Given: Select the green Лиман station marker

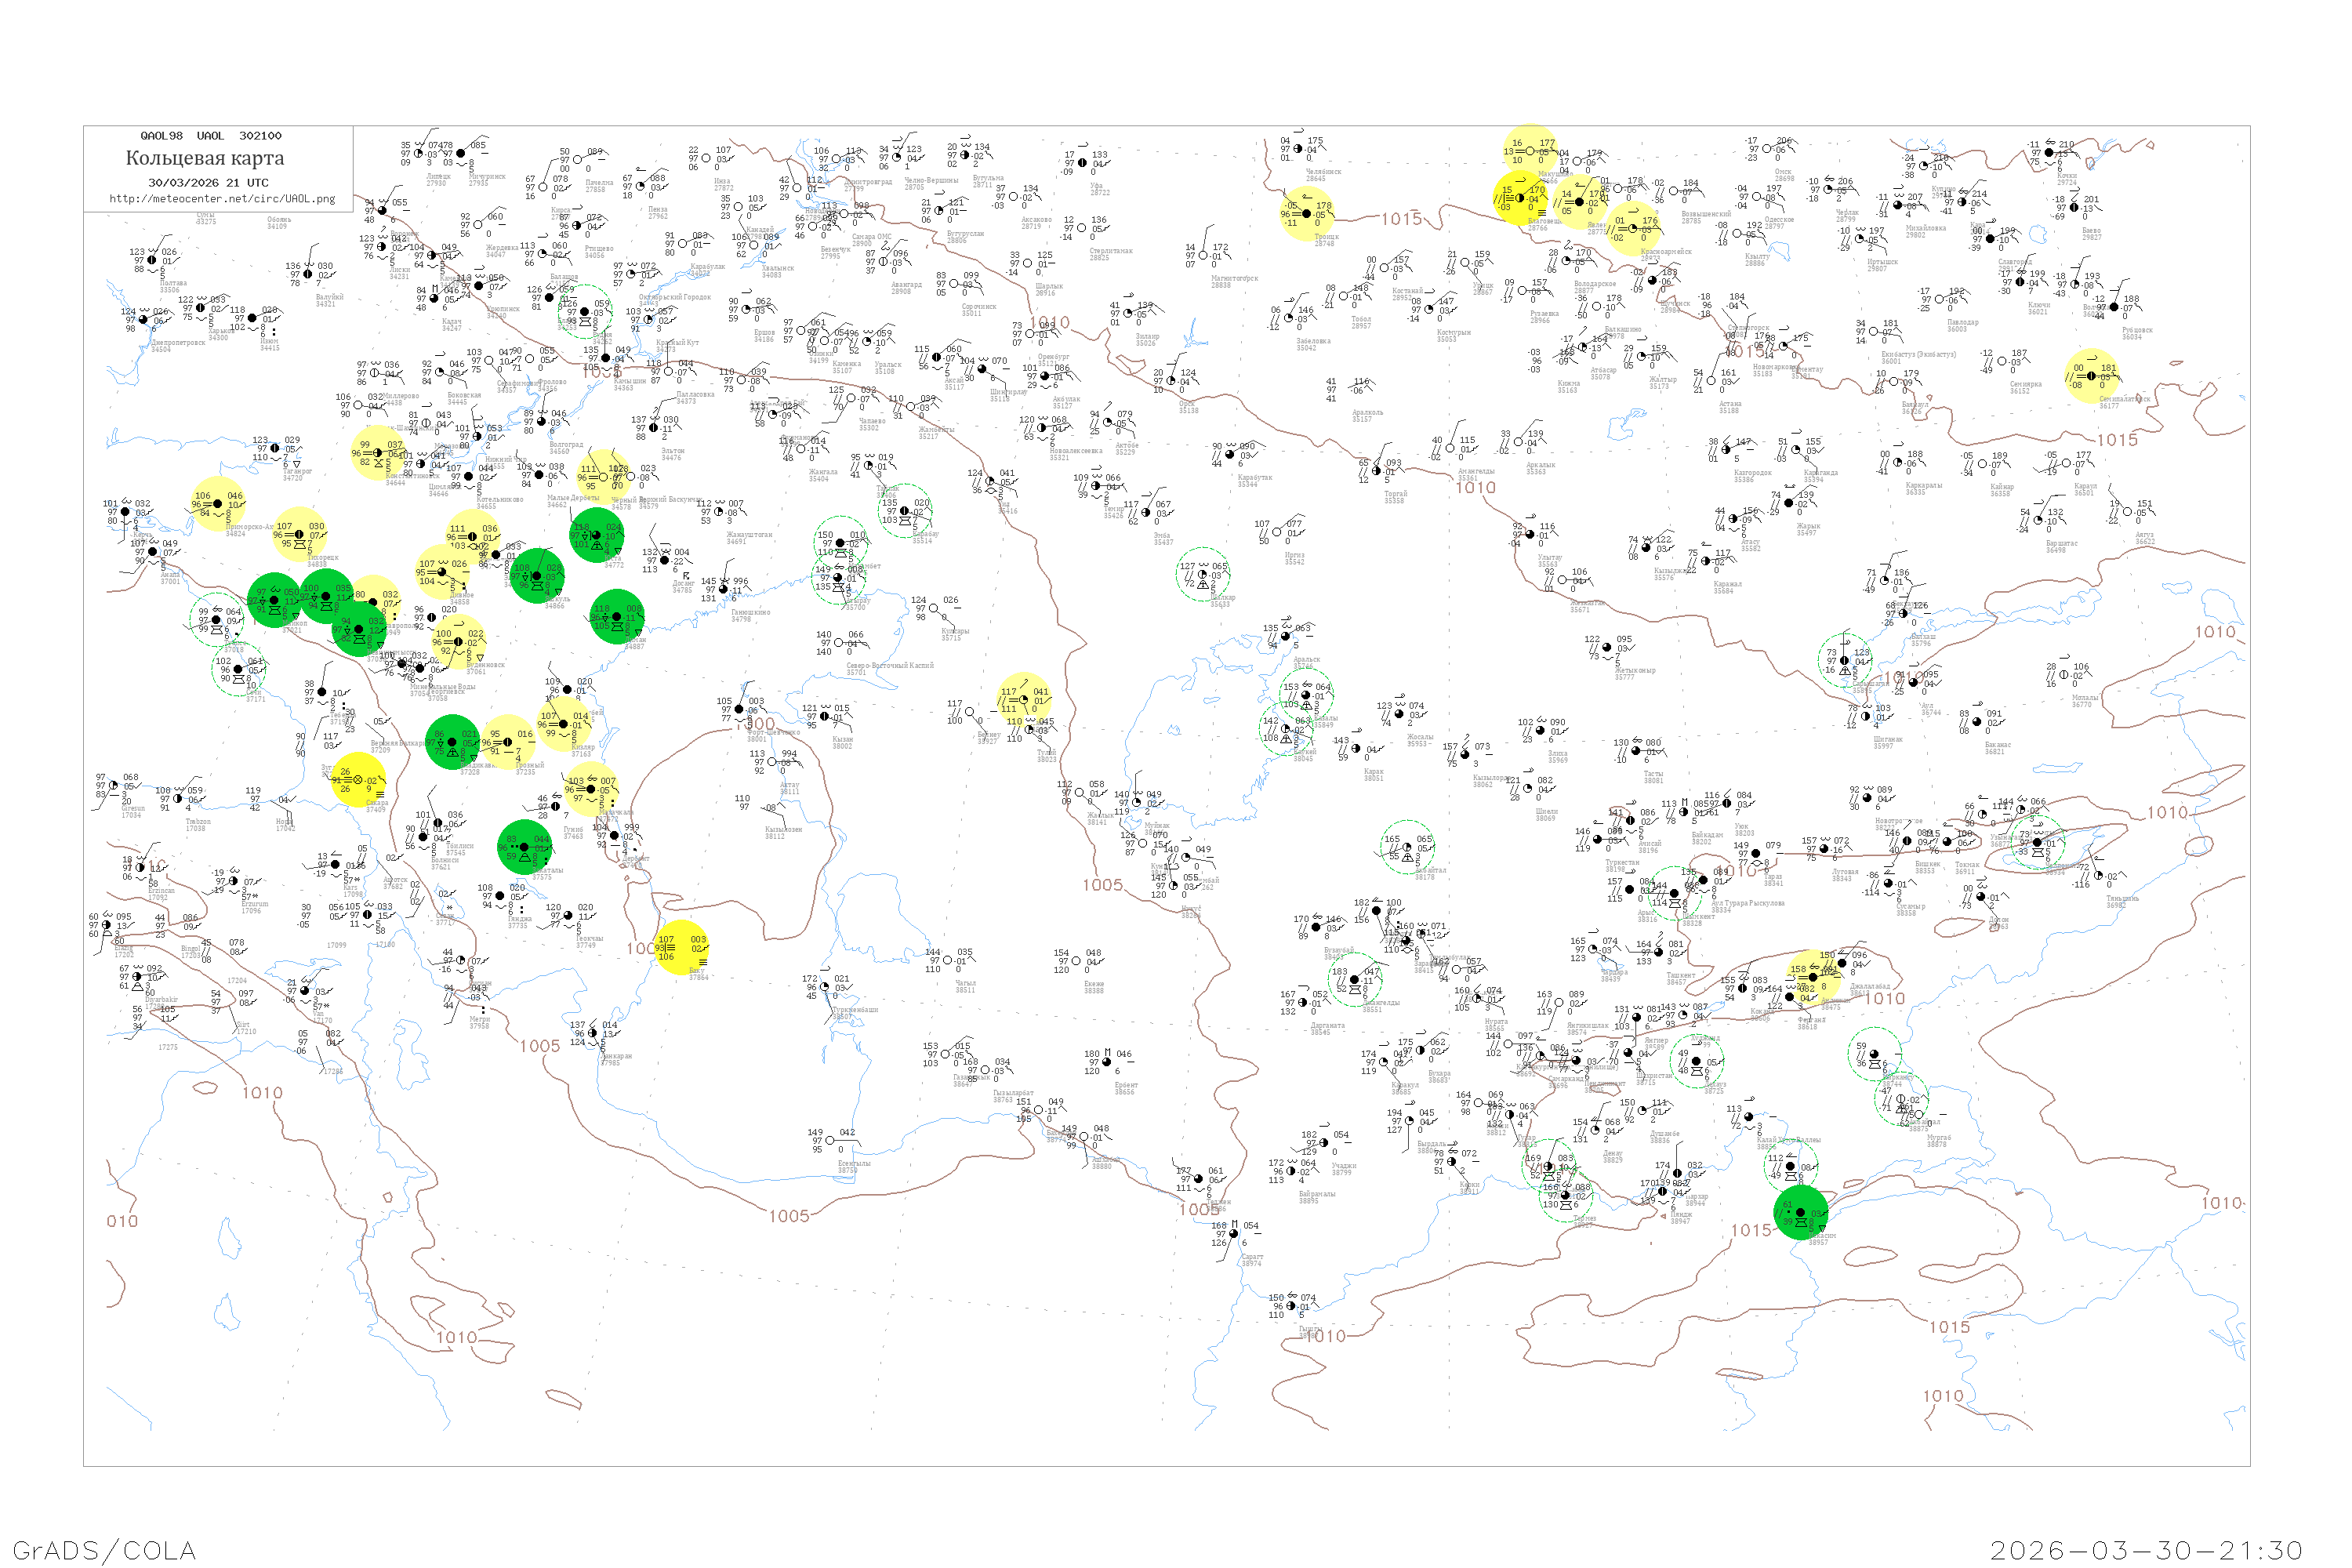Looking at the screenshot, I should tap(617, 617).
